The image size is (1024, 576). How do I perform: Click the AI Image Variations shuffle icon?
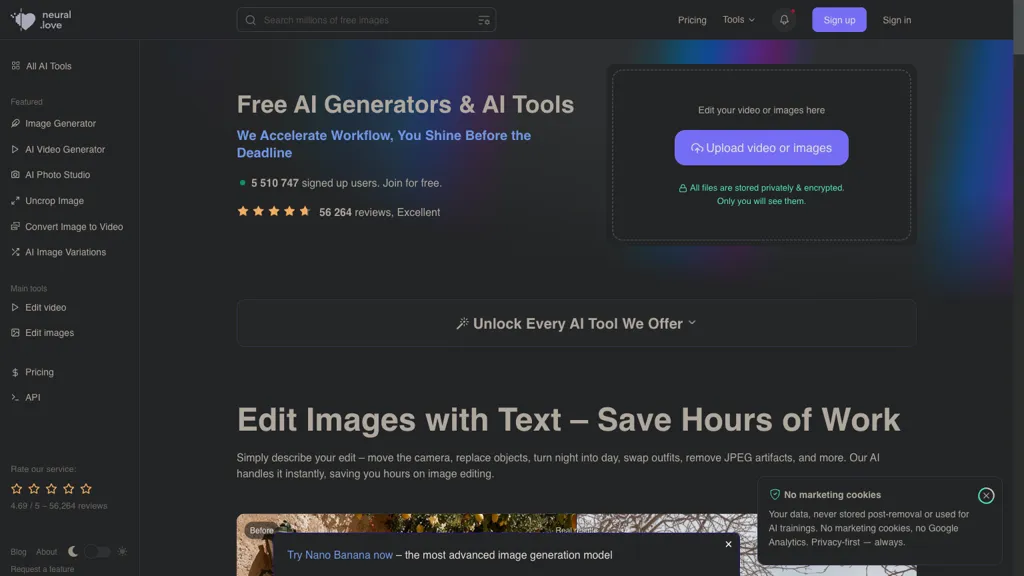coord(15,252)
